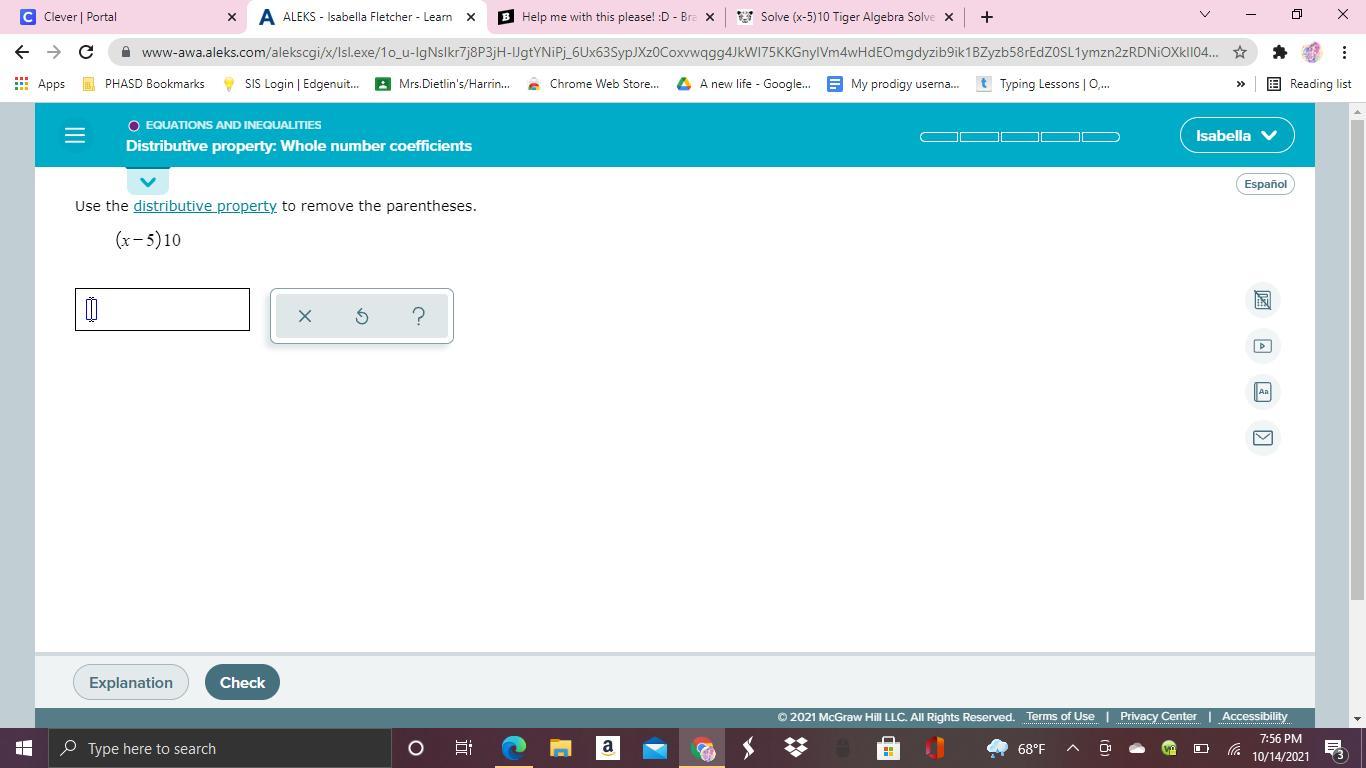Open the Chrome profile avatar

coord(1312,52)
